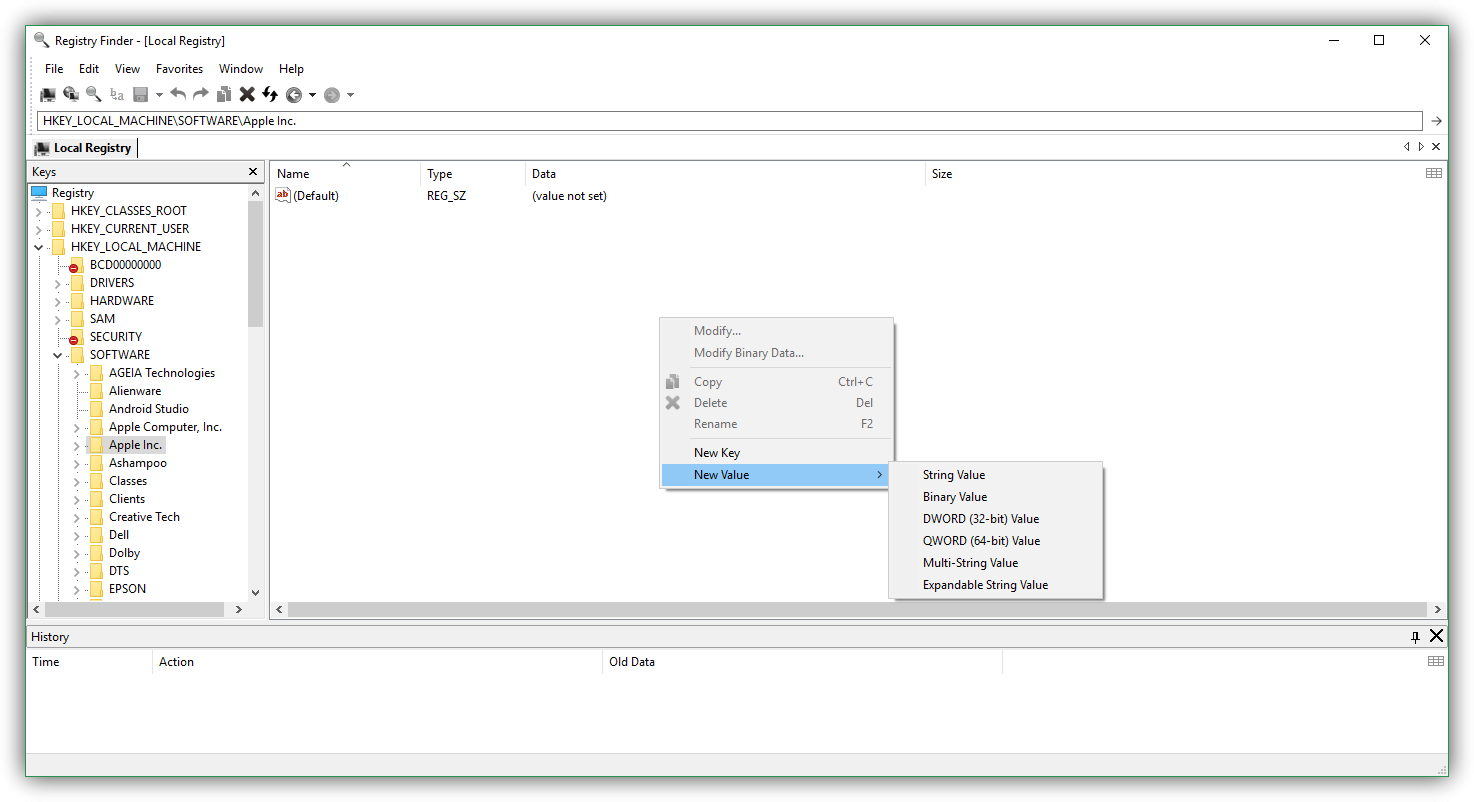1474x802 pixels.
Task: Open the Favorites menu
Action: click(x=179, y=69)
